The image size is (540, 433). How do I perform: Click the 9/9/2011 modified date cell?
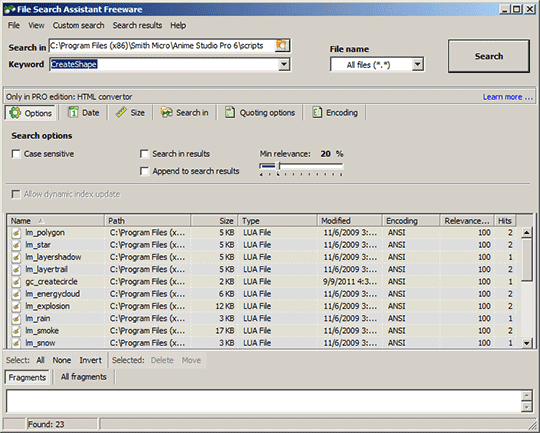(350, 282)
